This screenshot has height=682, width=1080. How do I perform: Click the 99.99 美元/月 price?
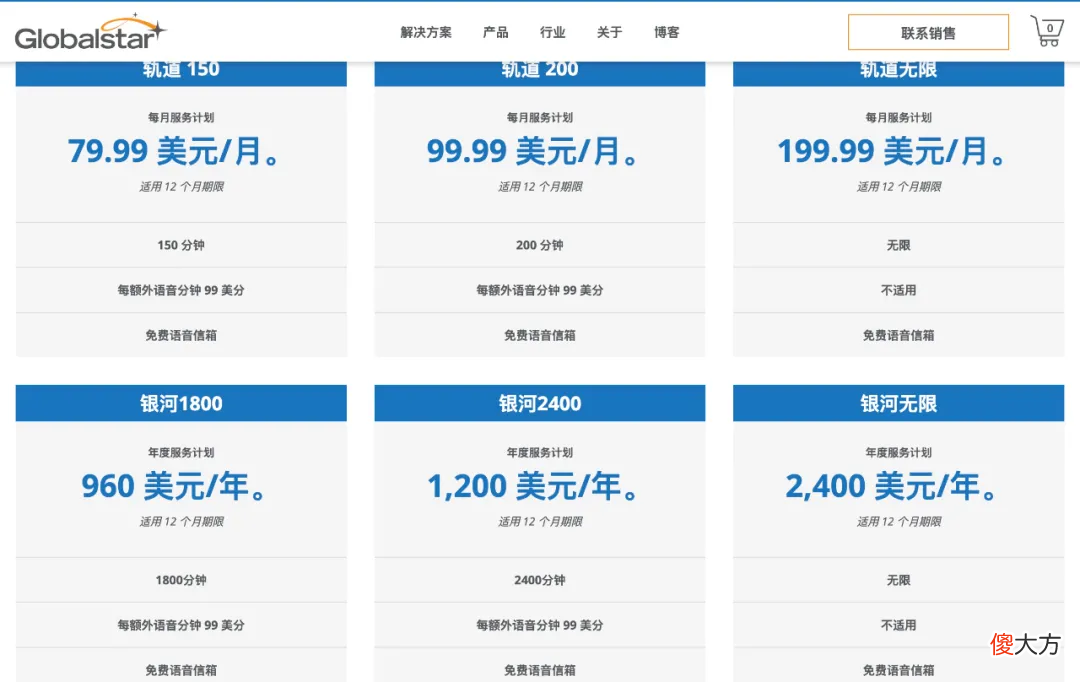click(532, 151)
